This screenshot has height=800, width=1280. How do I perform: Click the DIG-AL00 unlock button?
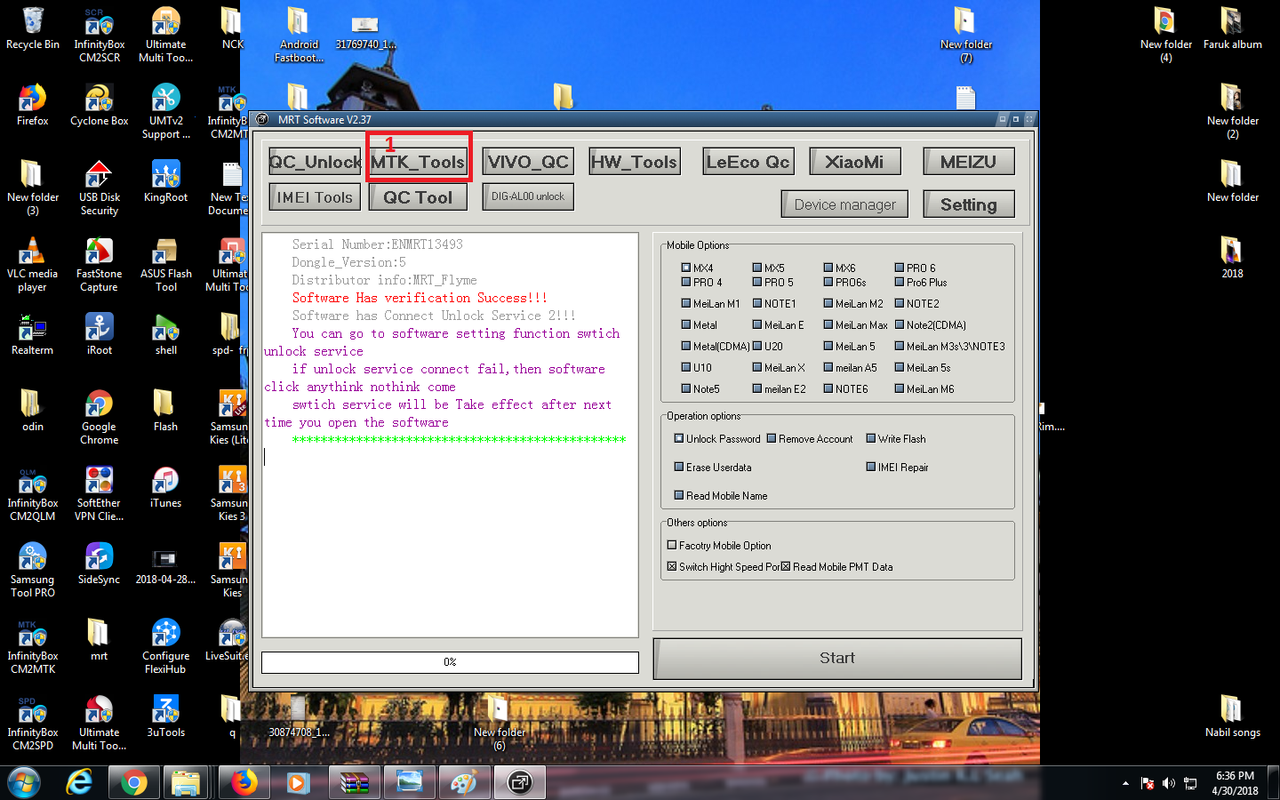pyautogui.click(x=528, y=197)
